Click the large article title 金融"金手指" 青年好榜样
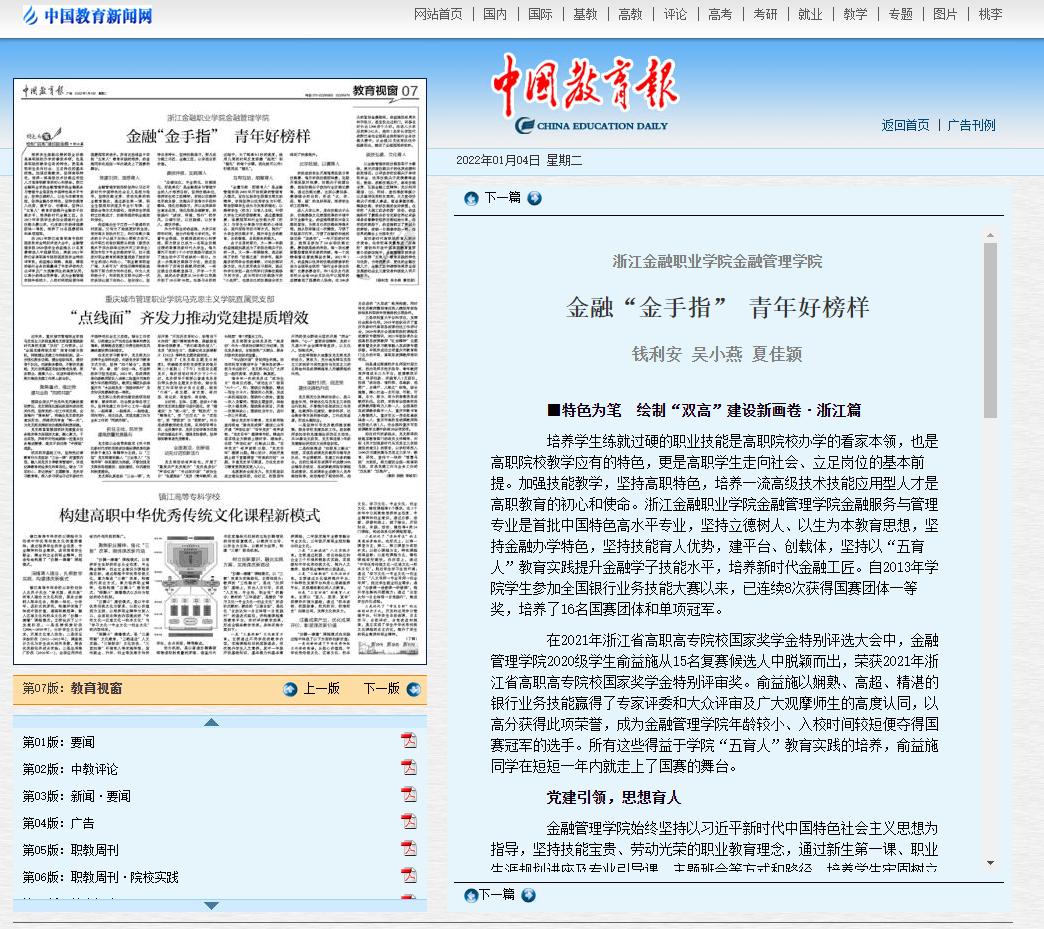 tap(718, 308)
